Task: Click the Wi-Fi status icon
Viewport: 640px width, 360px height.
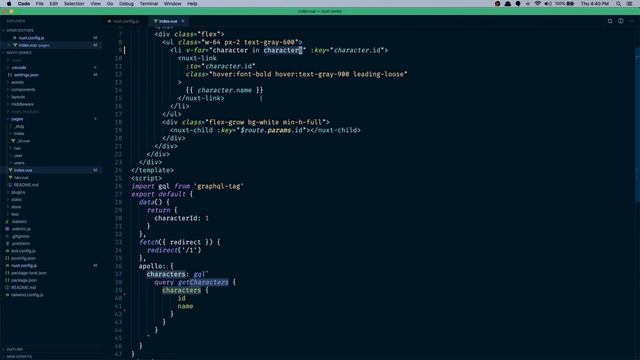Action: click(x=538, y=4)
